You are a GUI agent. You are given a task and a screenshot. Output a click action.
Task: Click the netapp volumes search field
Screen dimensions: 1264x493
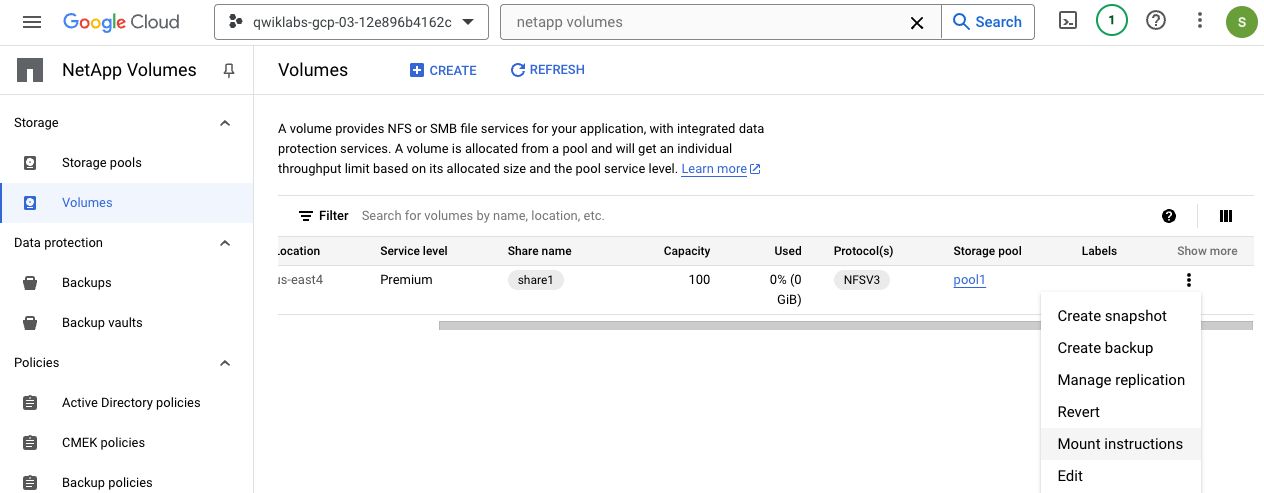tap(705, 22)
